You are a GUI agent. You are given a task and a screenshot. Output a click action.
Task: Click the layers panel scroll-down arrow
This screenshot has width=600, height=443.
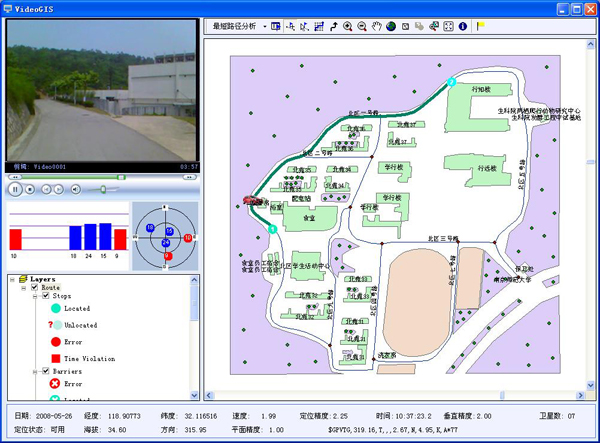coord(194,395)
